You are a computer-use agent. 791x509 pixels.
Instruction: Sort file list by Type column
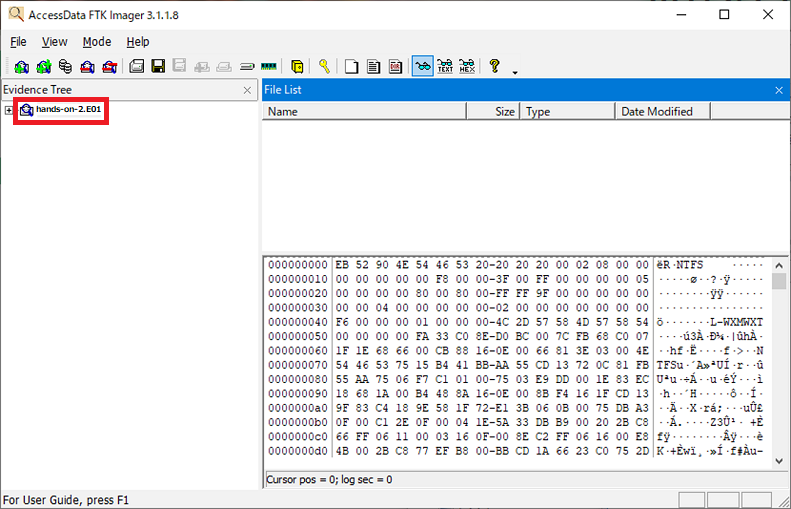point(568,111)
